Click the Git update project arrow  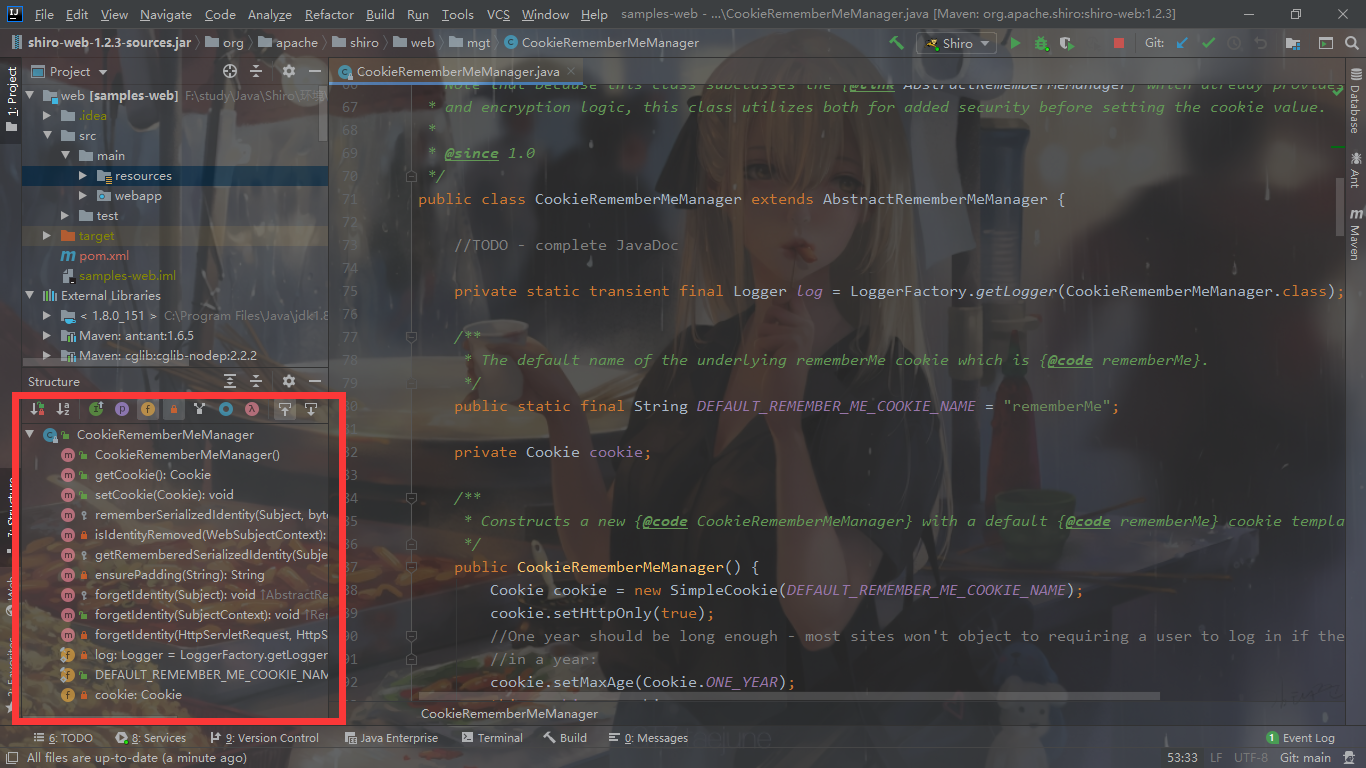point(1183,43)
